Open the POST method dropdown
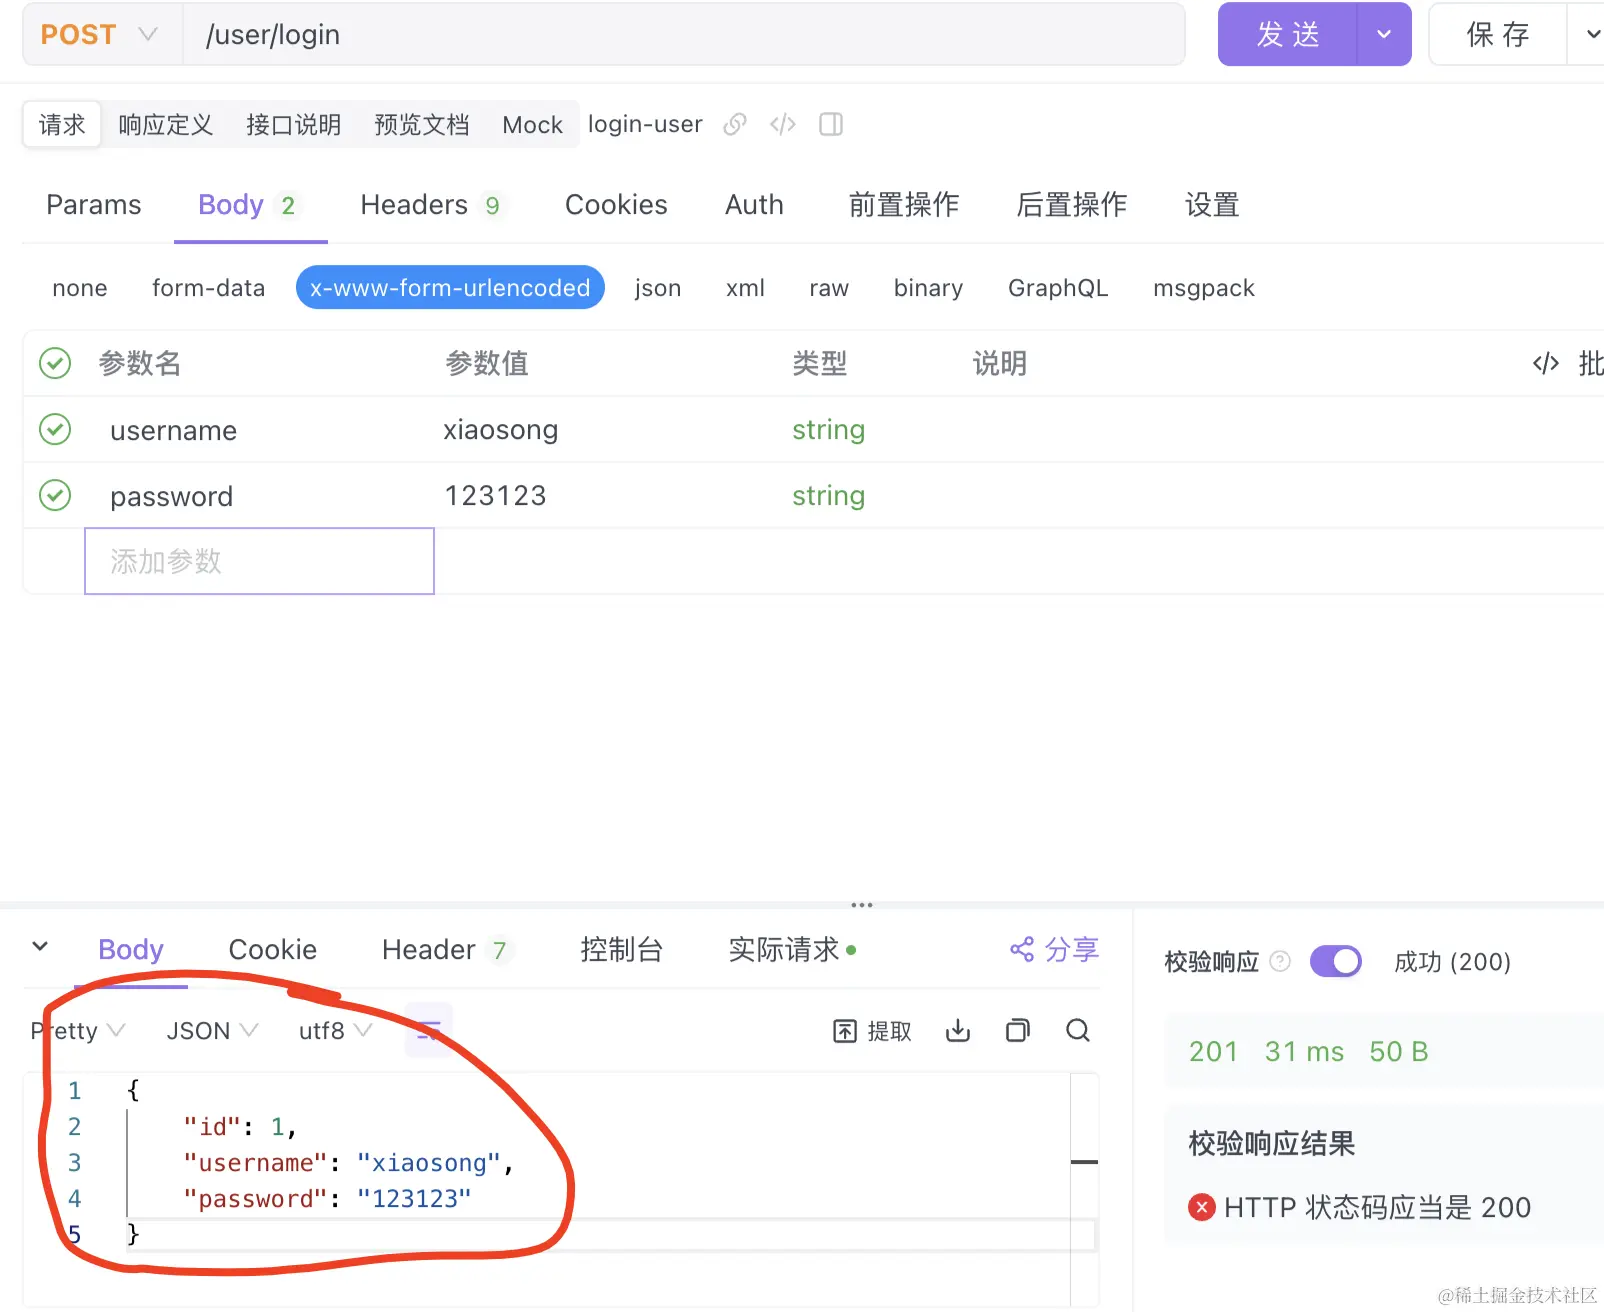Viewport: 1604px width, 1312px height. pyautogui.click(x=102, y=35)
